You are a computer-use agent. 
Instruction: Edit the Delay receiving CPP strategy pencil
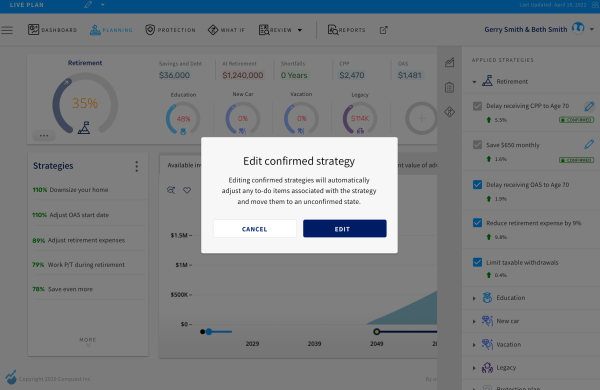(589, 106)
